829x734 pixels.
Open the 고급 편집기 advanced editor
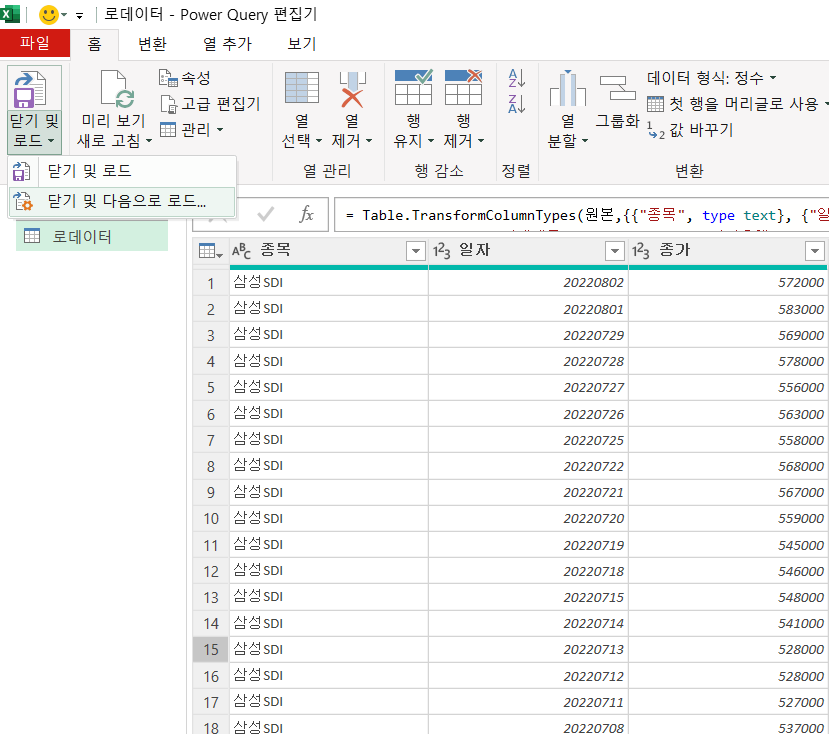210,104
